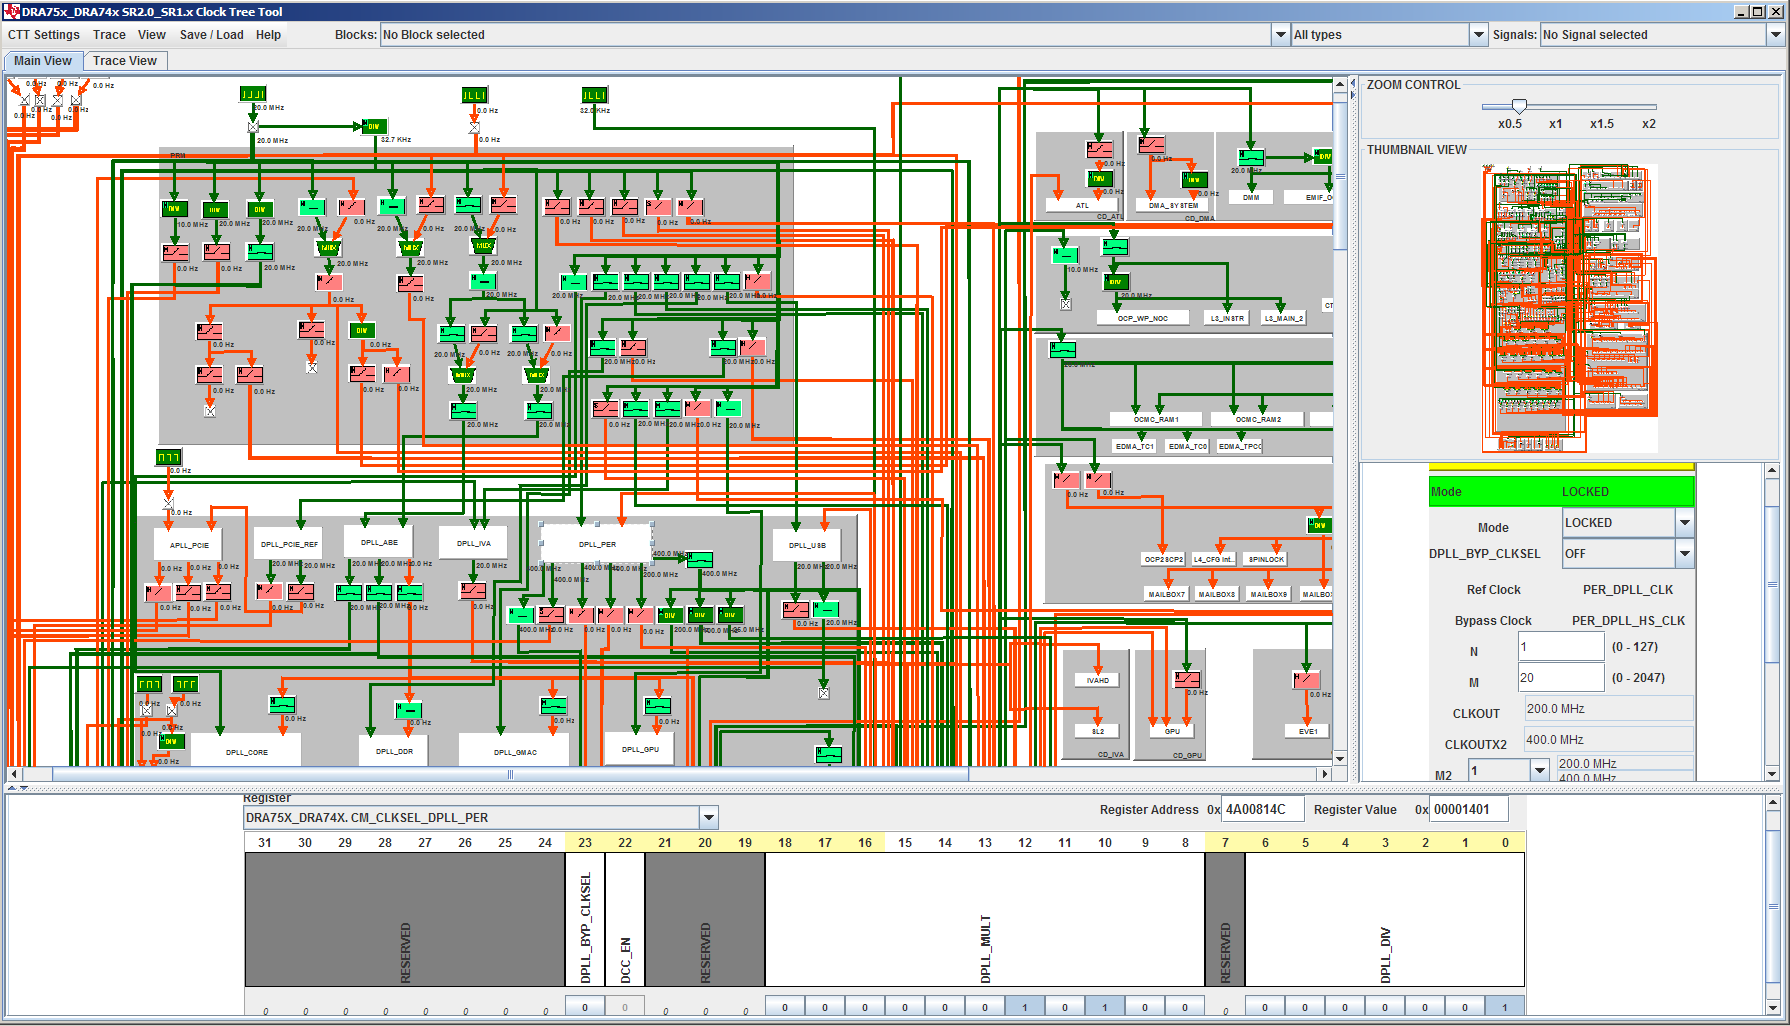This screenshot has height=1026, width=1790.
Task: Click the red gate icon under DPLL_IVA
Action: tap(473, 590)
